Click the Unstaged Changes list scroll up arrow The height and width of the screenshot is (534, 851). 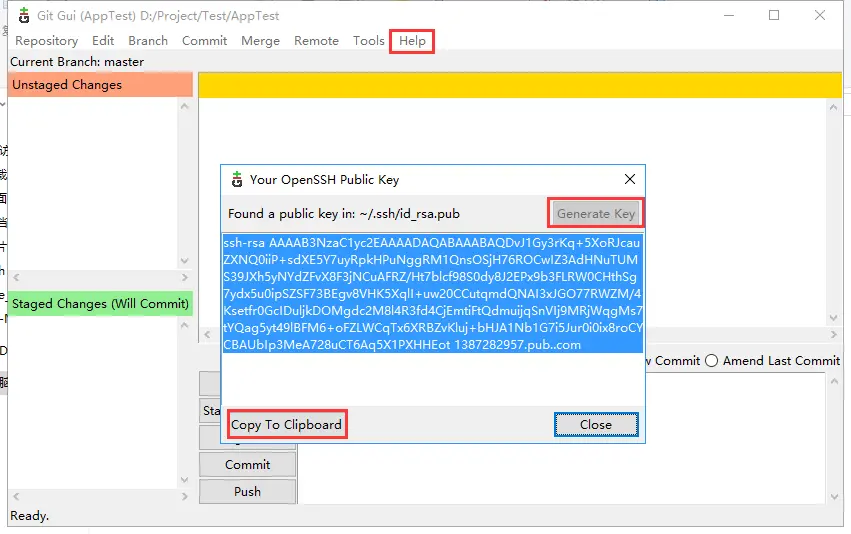pos(185,106)
